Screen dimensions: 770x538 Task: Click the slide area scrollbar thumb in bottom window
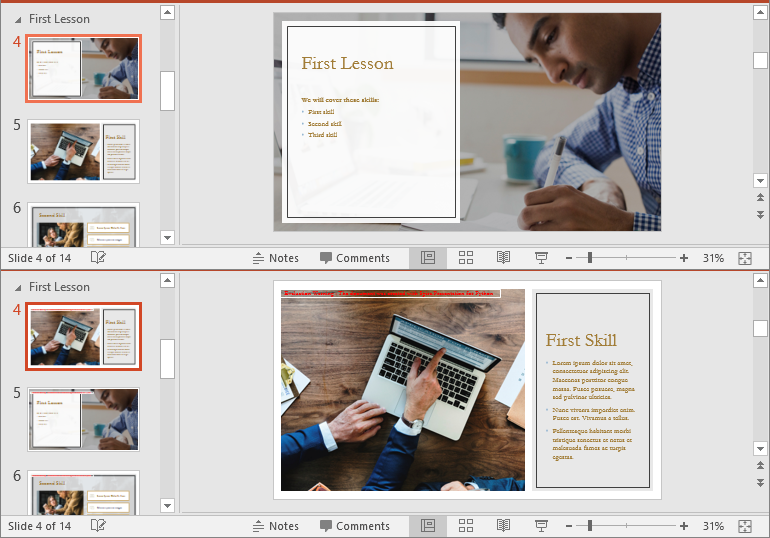click(x=760, y=328)
